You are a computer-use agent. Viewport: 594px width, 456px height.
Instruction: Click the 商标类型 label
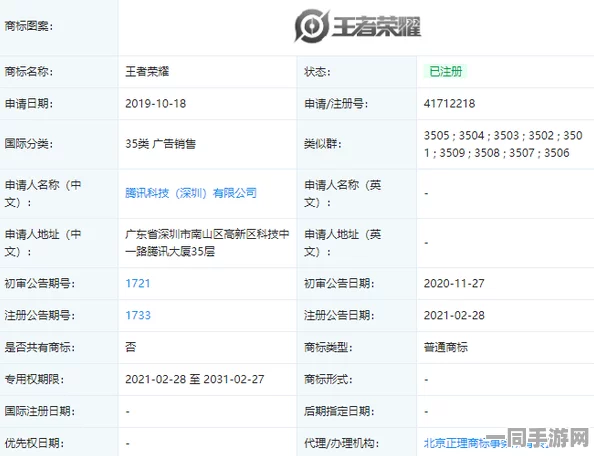point(328,347)
